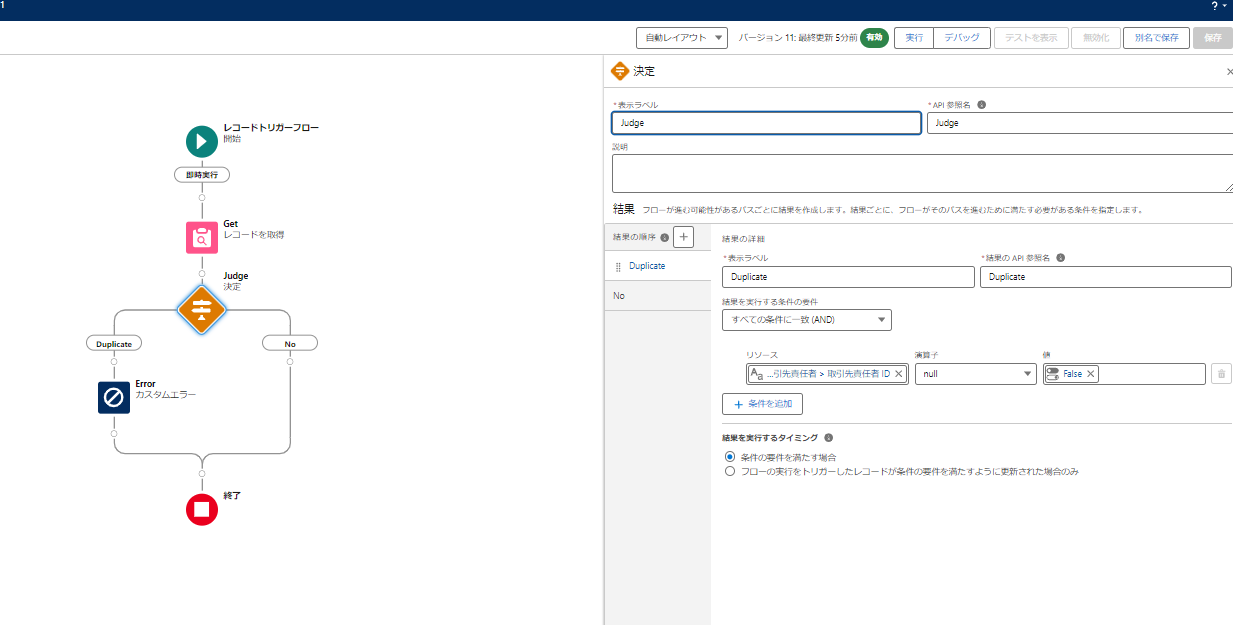Click the connector node below Start
Screen dimensions: 1233x625
(x=202, y=197)
